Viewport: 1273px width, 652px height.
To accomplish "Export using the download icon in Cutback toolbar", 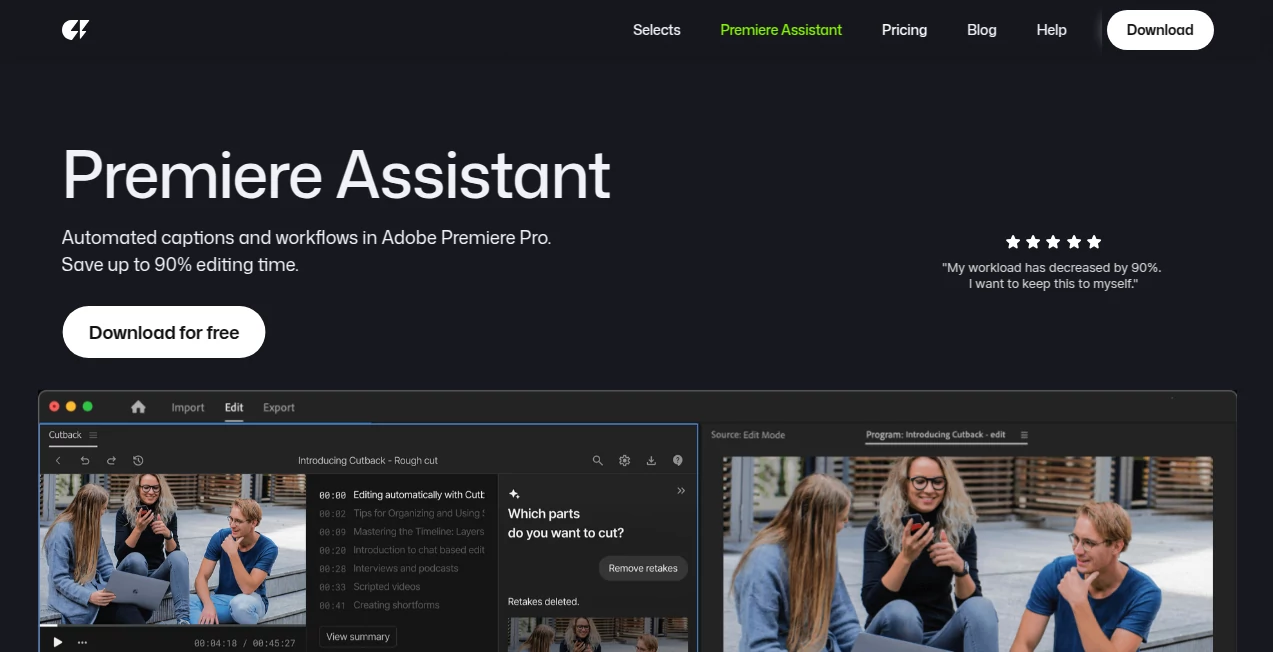I will [651, 460].
